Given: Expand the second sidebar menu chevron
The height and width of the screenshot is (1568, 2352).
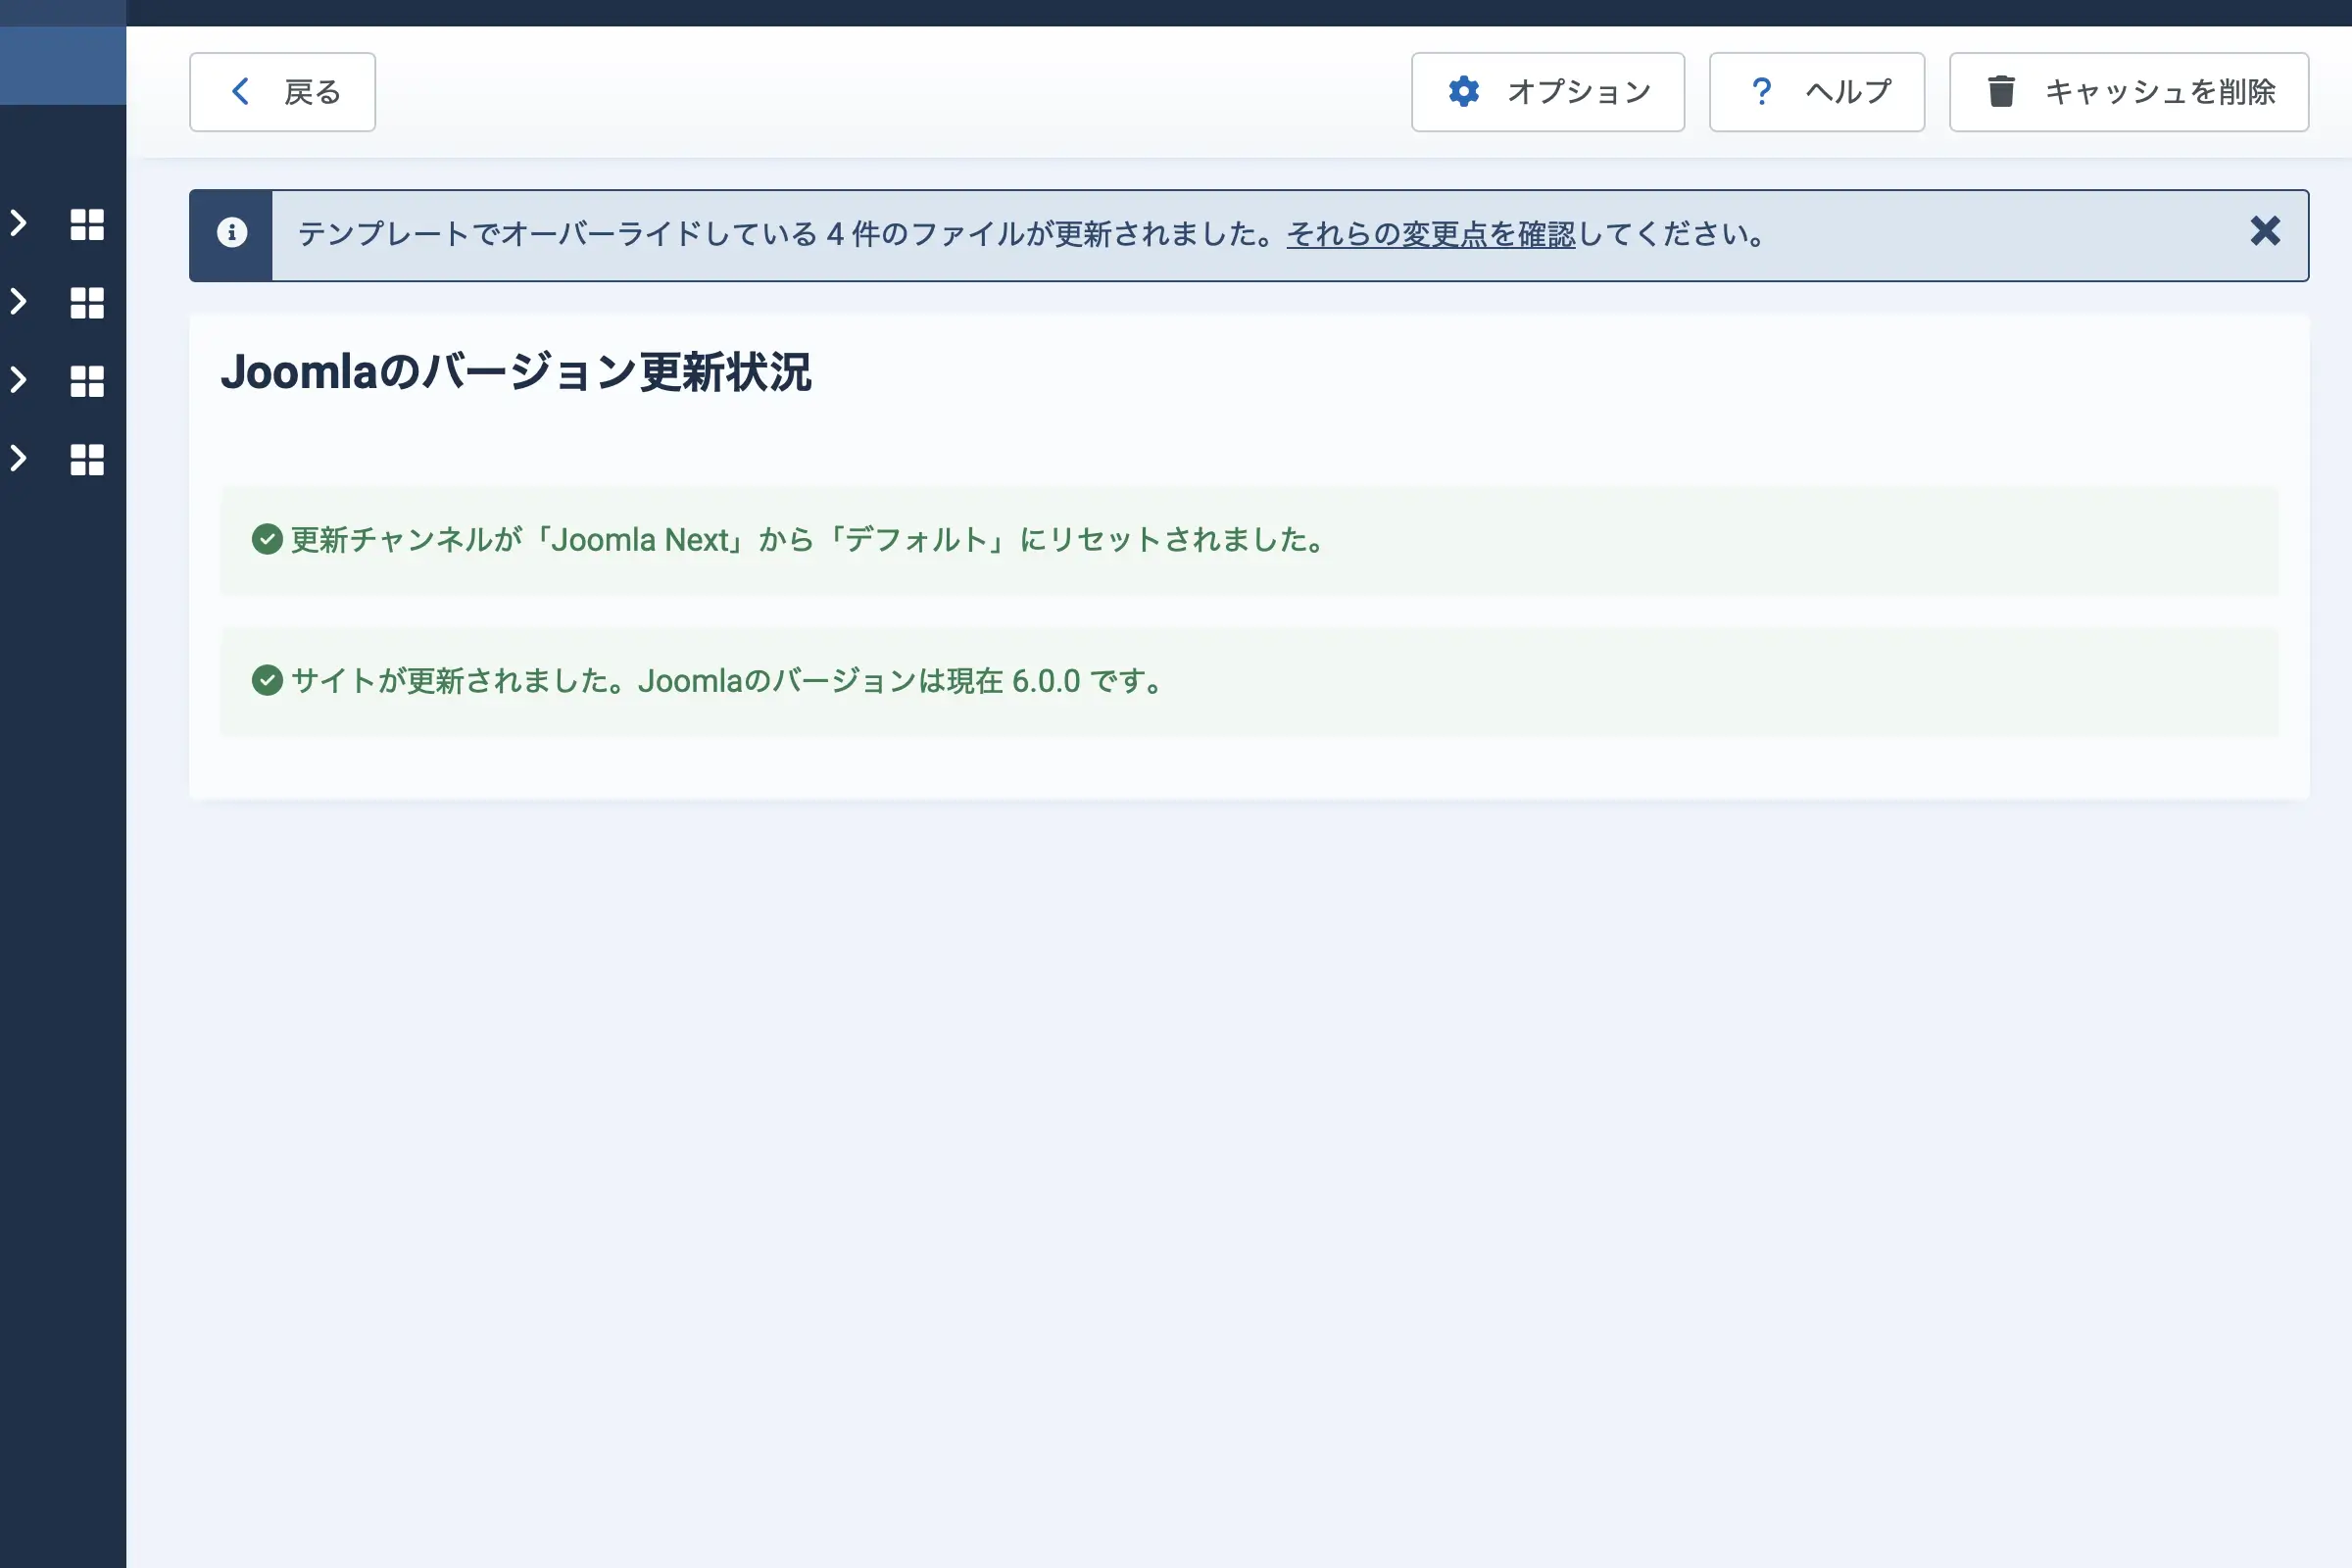Looking at the screenshot, I should [x=18, y=301].
